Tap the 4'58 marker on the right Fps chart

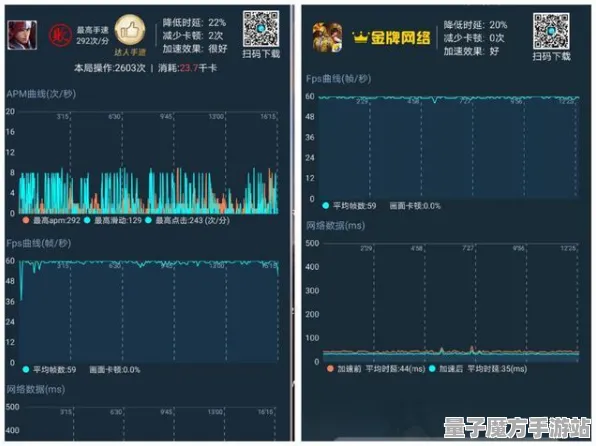tap(414, 102)
